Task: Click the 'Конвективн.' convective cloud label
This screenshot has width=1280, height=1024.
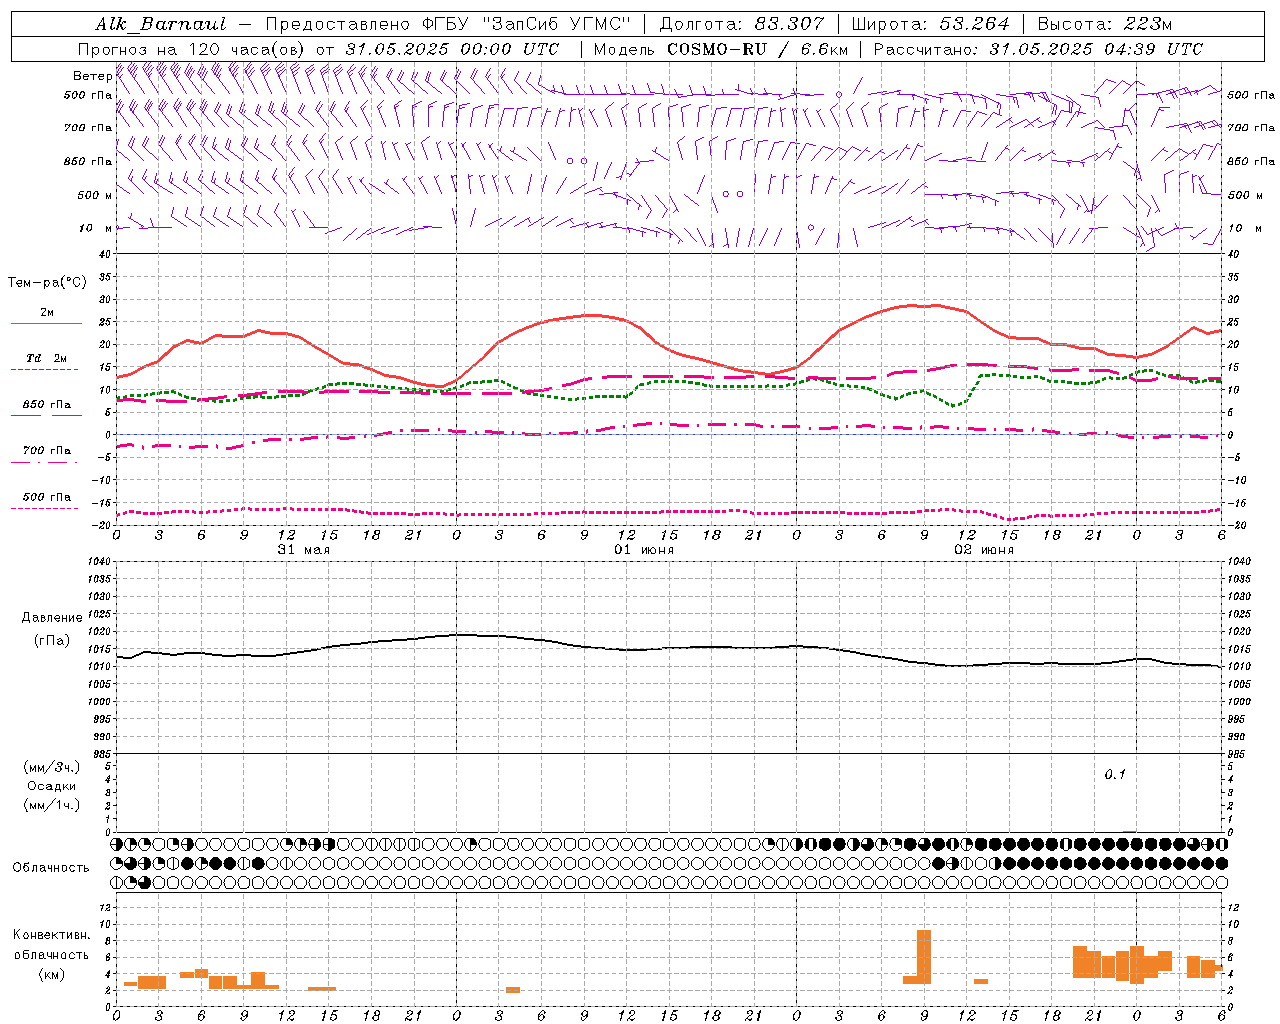Action: pos(52,935)
